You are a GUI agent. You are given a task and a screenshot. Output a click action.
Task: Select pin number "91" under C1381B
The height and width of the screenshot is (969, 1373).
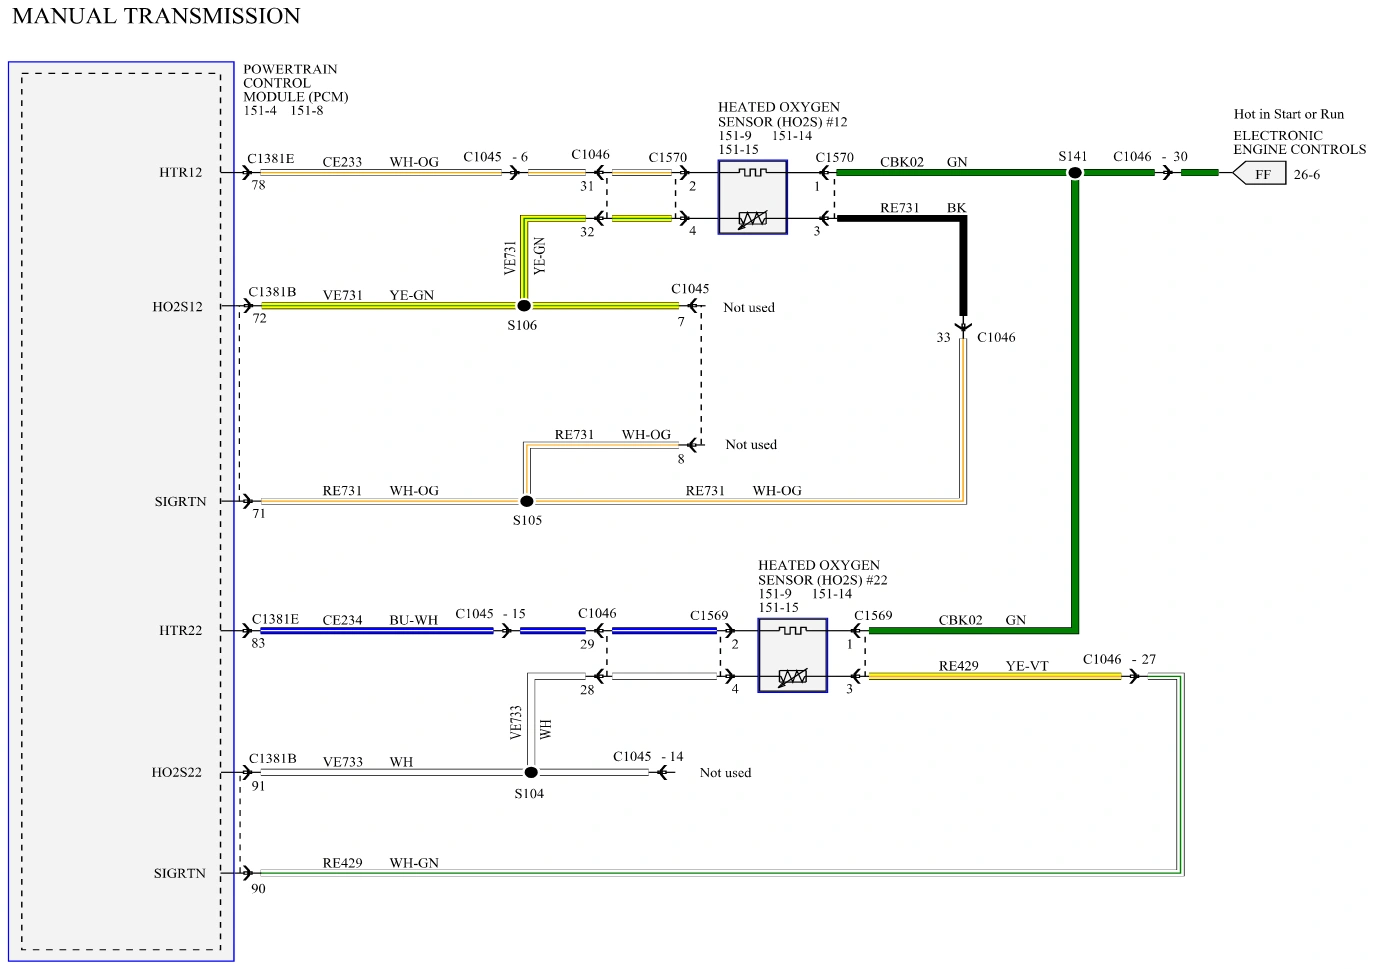tap(259, 786)
